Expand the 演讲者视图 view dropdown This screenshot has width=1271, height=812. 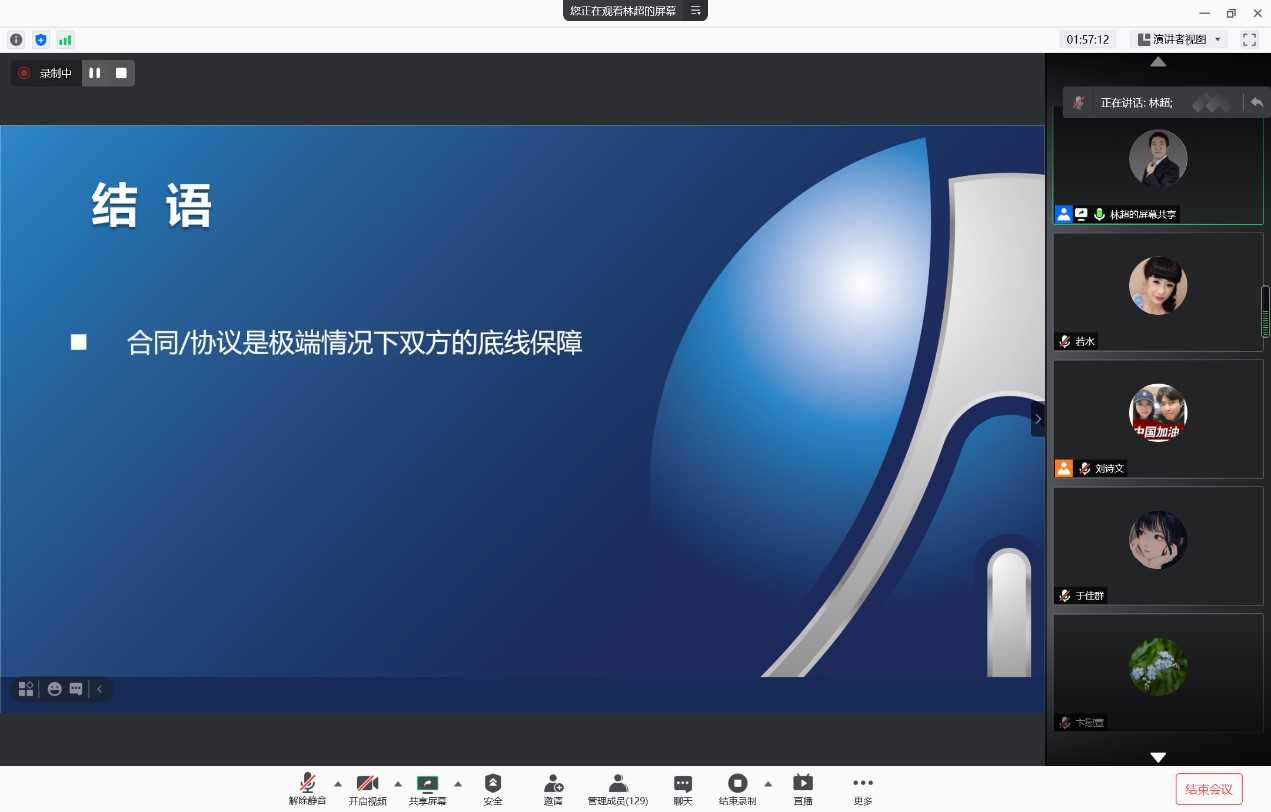click(x=1179, y=40)
